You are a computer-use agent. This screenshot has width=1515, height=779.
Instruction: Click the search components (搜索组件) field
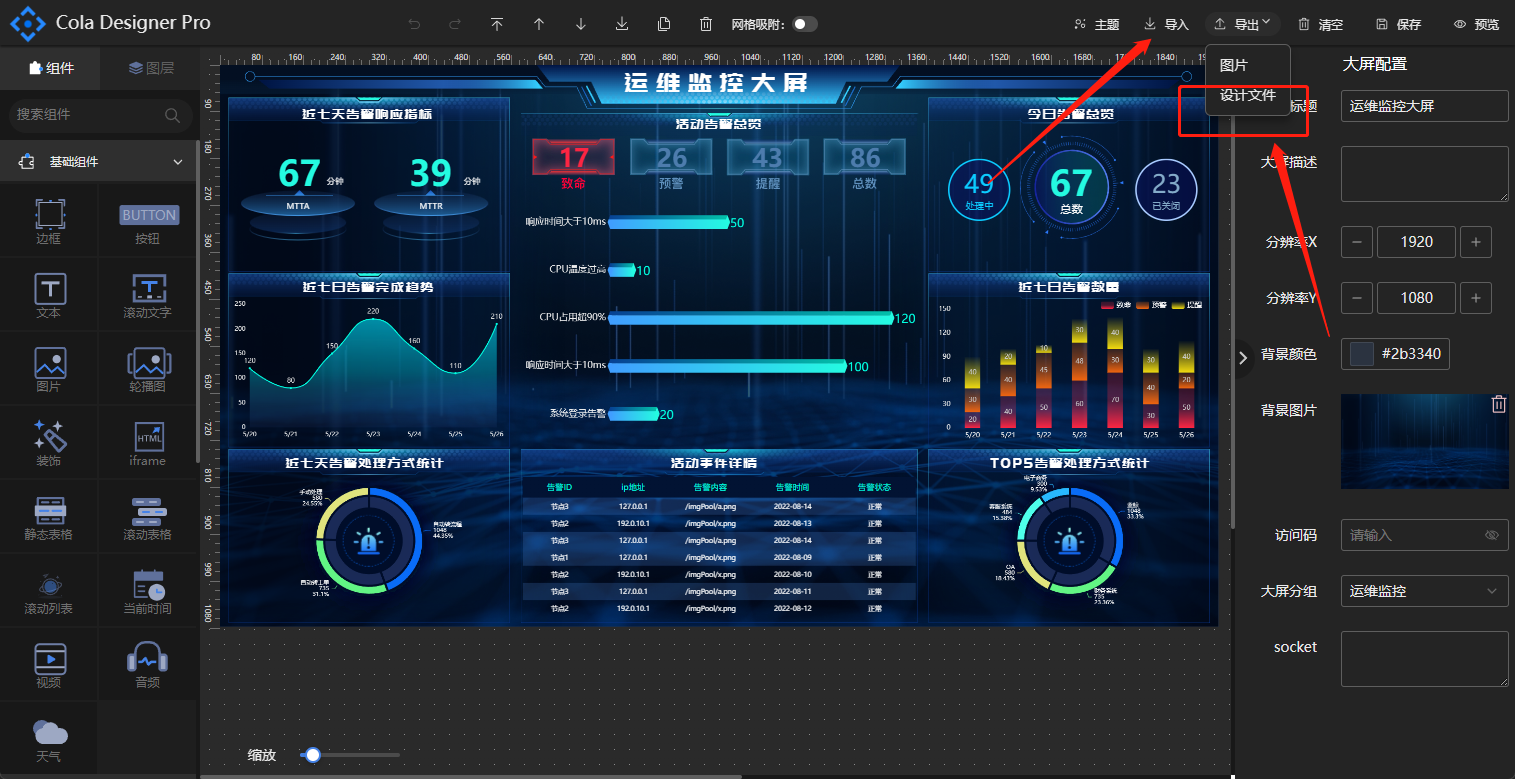pos(88,115)
